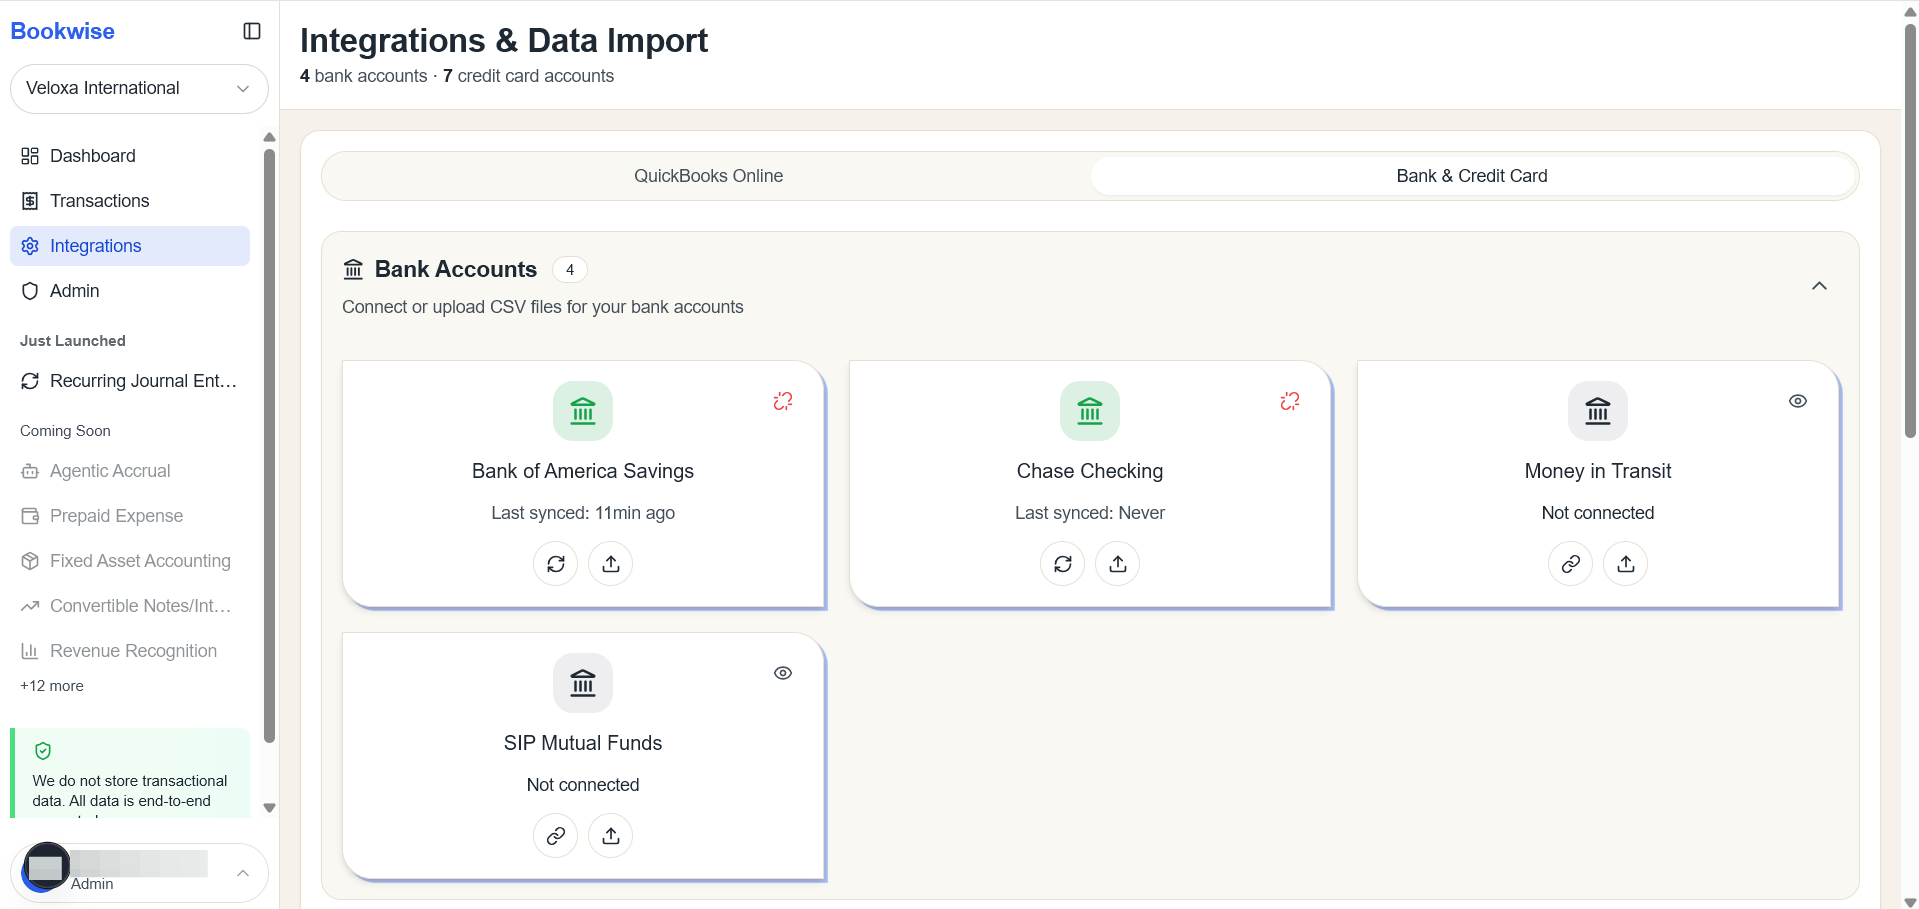Sync Bank of America Savings account

[556, 564]
